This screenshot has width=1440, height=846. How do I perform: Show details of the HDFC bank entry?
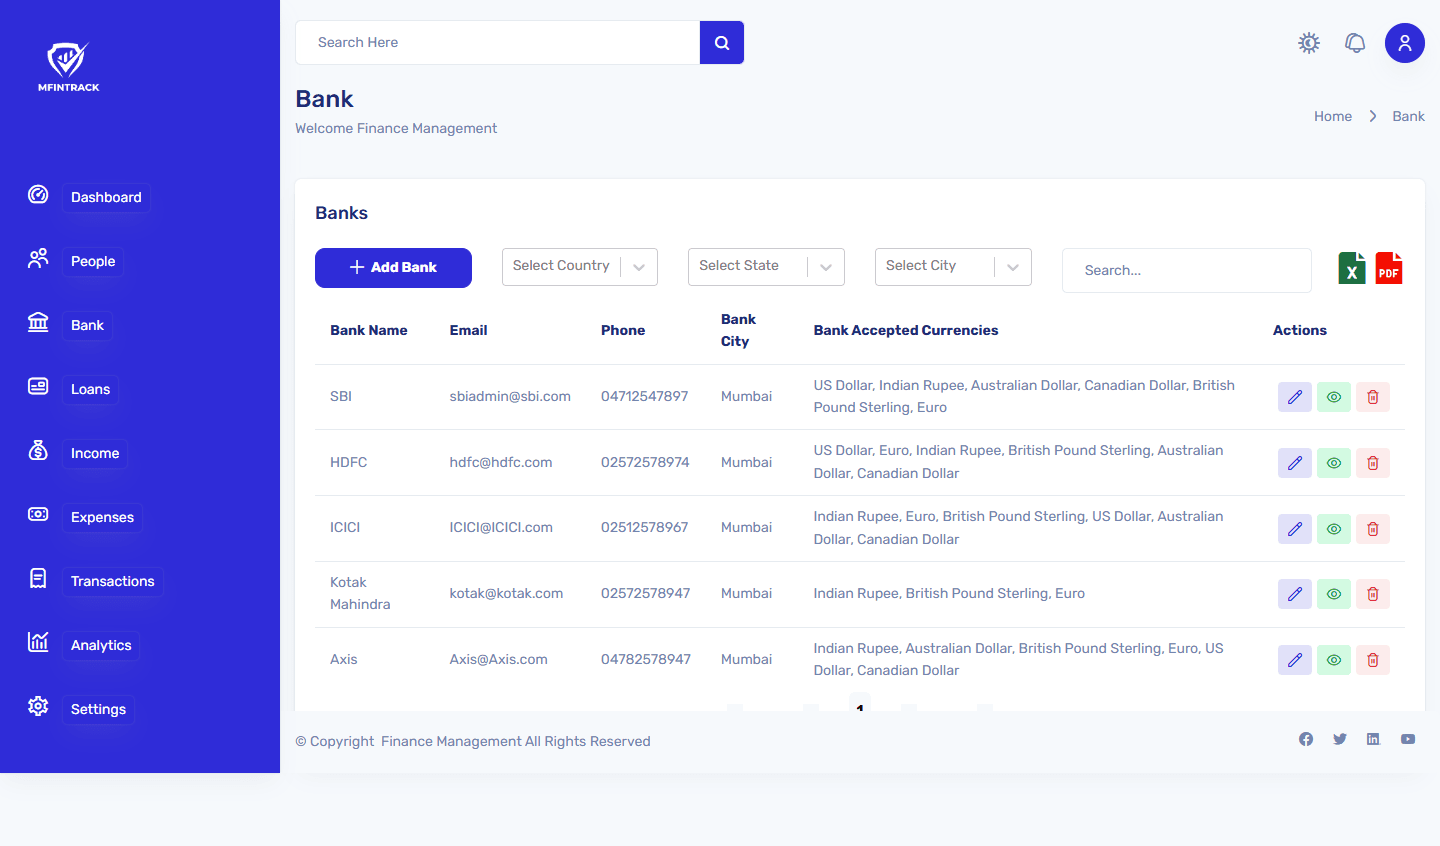click(x=1334, y=463)
